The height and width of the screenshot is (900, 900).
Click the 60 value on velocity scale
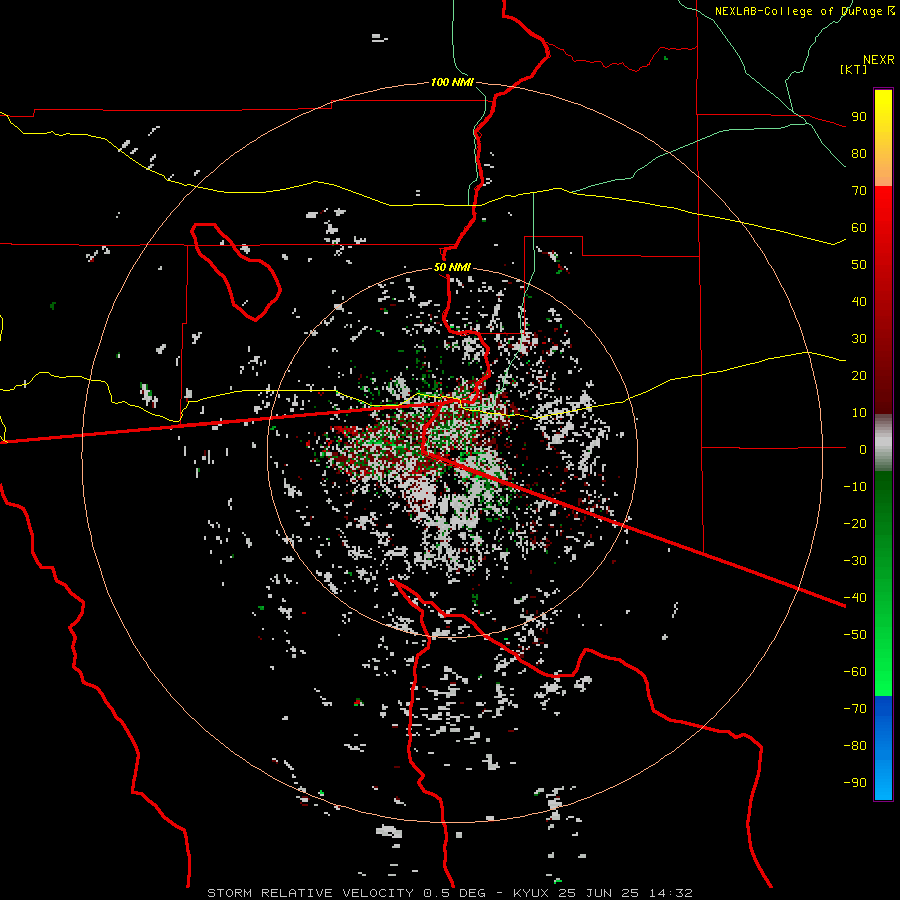pyautogui.click(x=859, y=227)
